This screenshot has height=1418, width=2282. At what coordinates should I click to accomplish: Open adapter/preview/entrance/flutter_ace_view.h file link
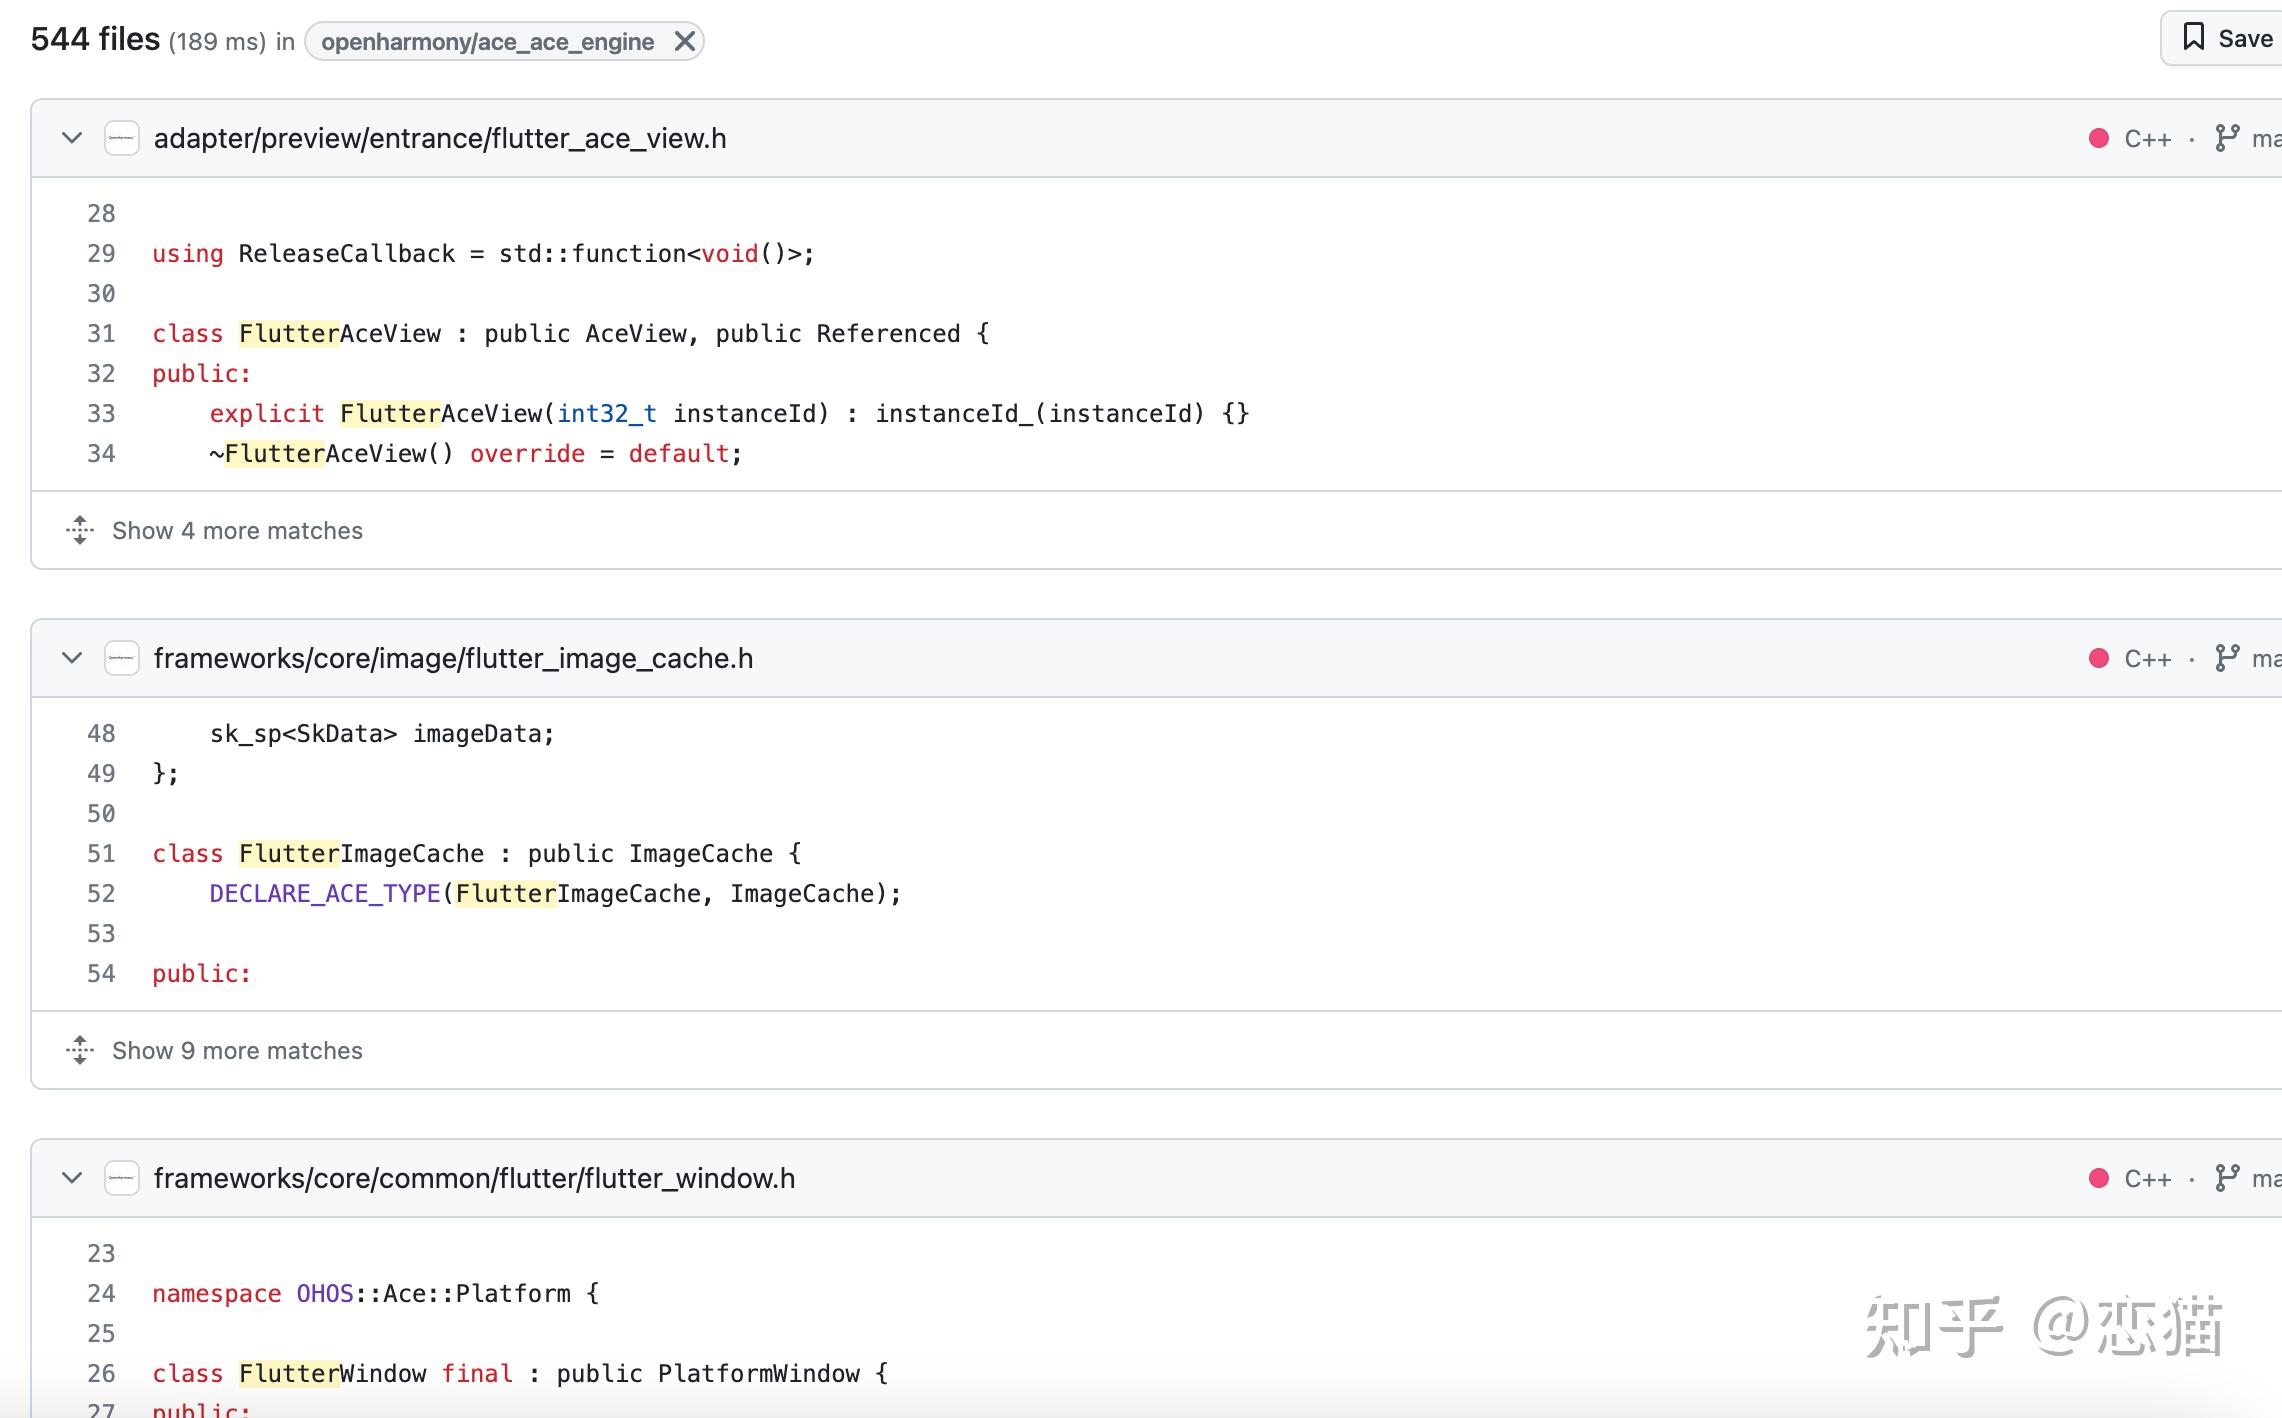click(x=440, y=138)
